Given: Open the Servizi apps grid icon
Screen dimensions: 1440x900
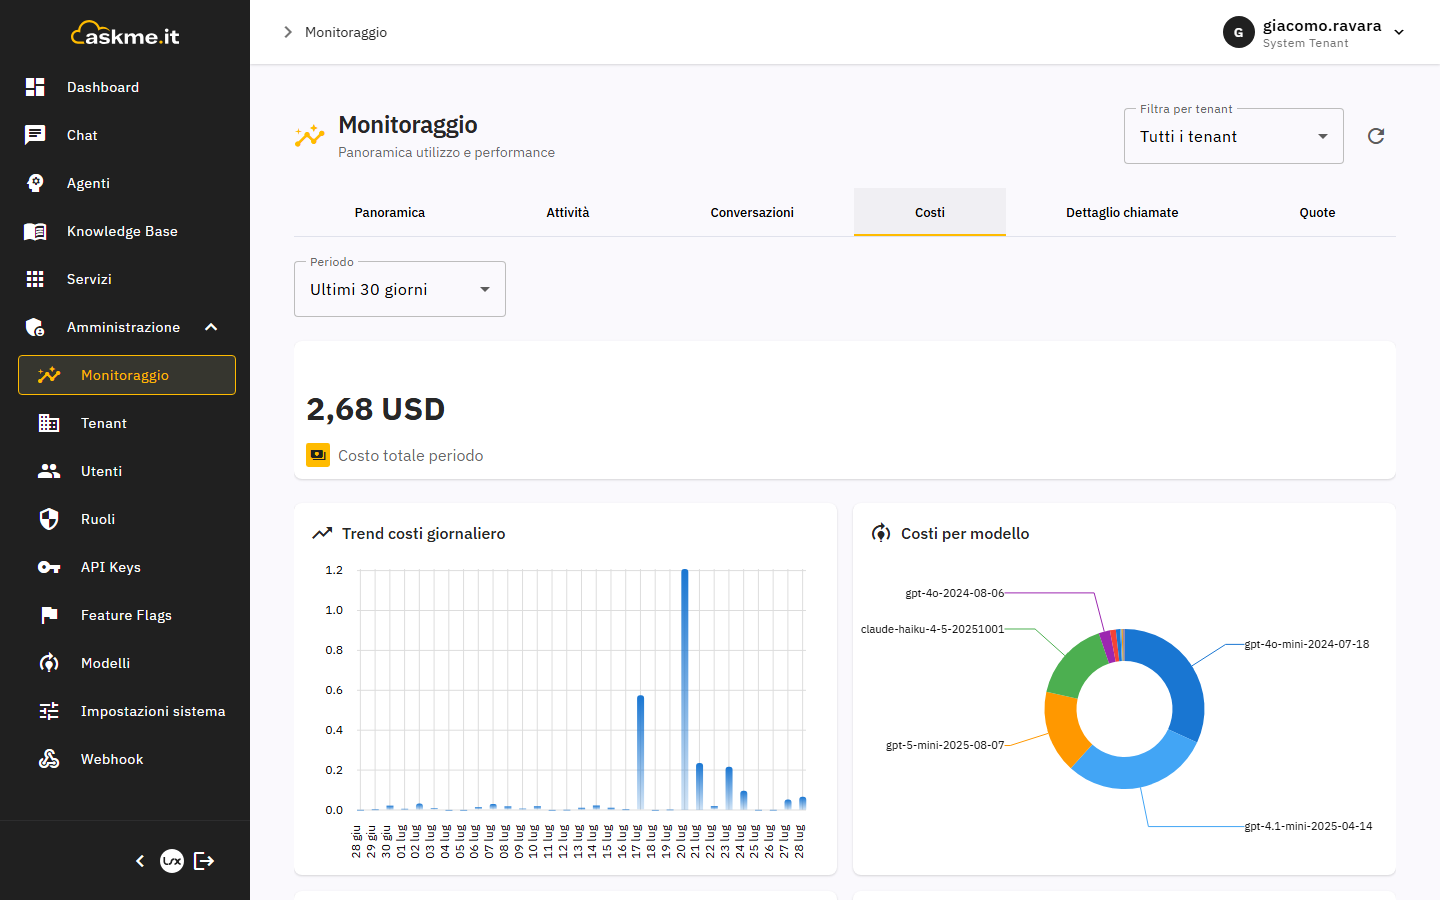Looking at the screenshot, I should click(x=35, y=279).
